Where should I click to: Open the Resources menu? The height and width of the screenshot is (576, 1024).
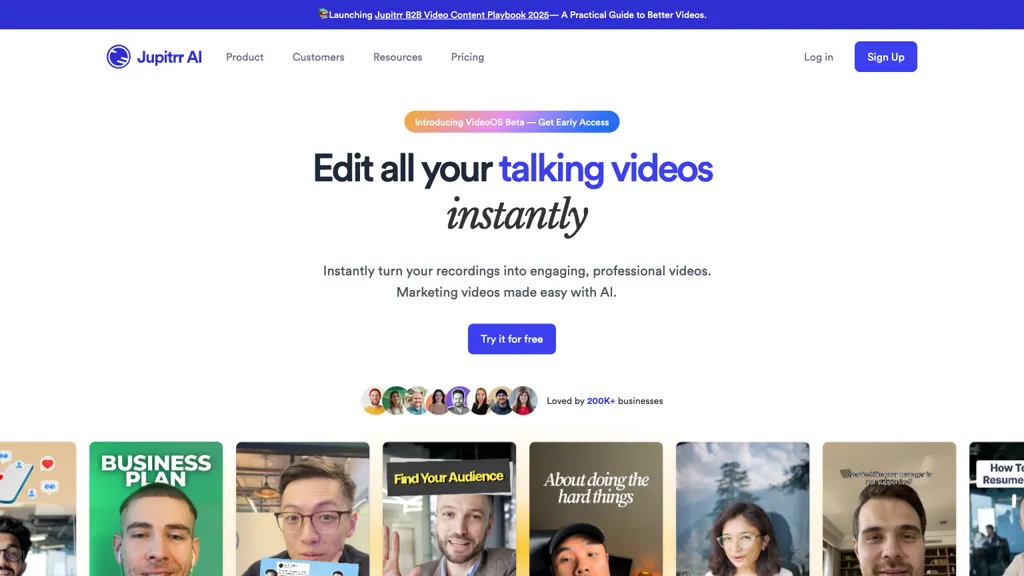point(398,57)
